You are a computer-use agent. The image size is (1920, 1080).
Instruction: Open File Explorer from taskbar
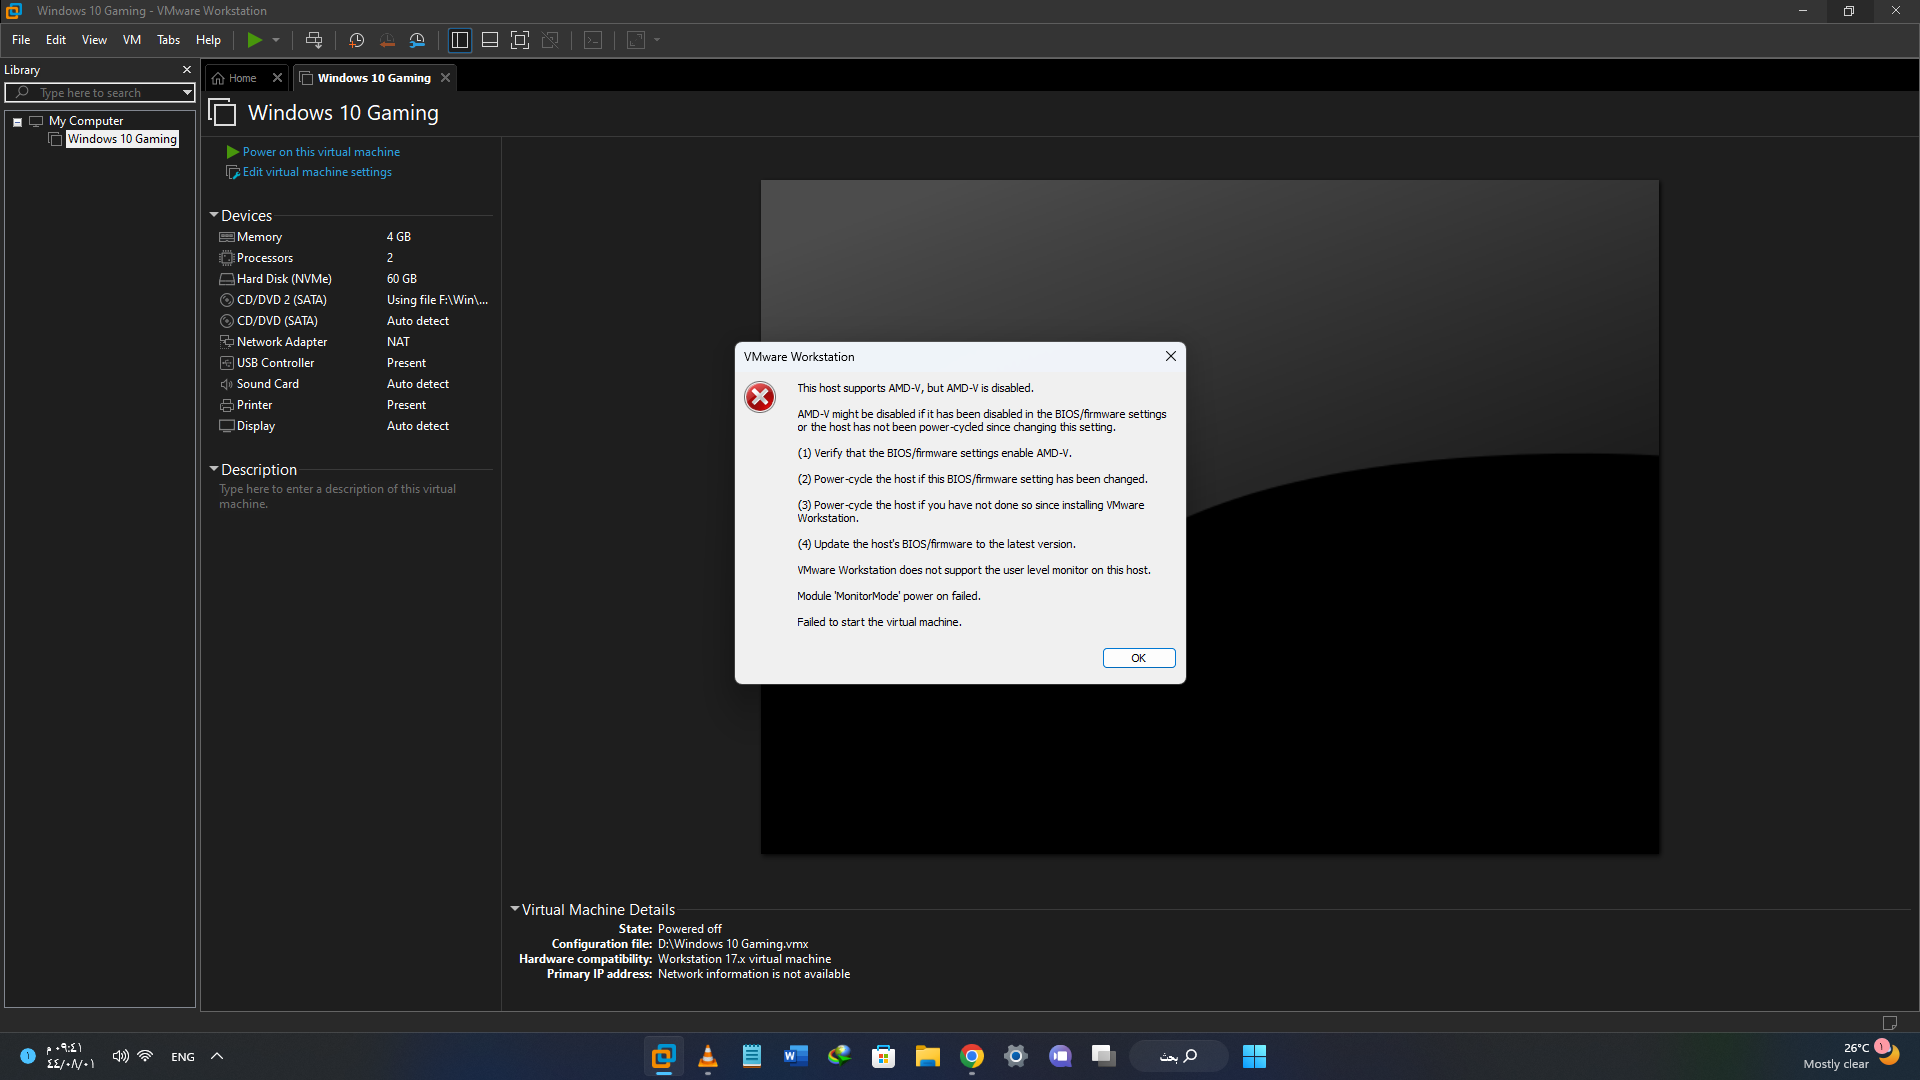(x=928, y=1056)
